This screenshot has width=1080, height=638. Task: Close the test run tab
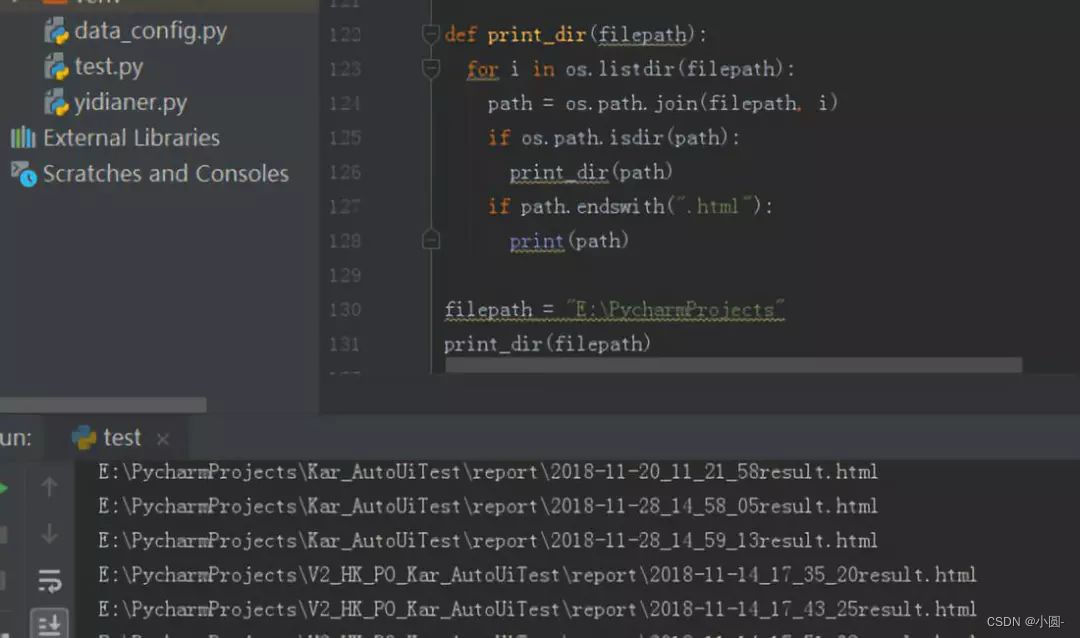pyautogui.click(x=163, y=439)
